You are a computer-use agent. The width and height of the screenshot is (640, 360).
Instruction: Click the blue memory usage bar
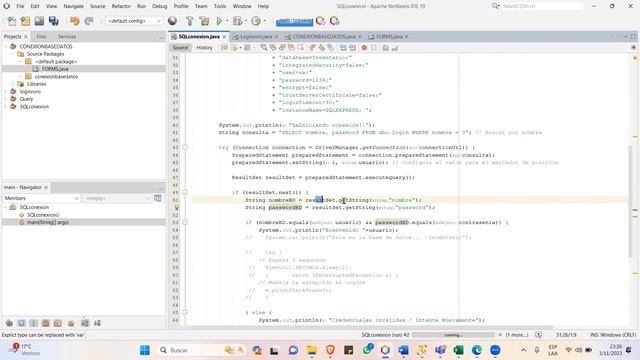tap(294, 21)
